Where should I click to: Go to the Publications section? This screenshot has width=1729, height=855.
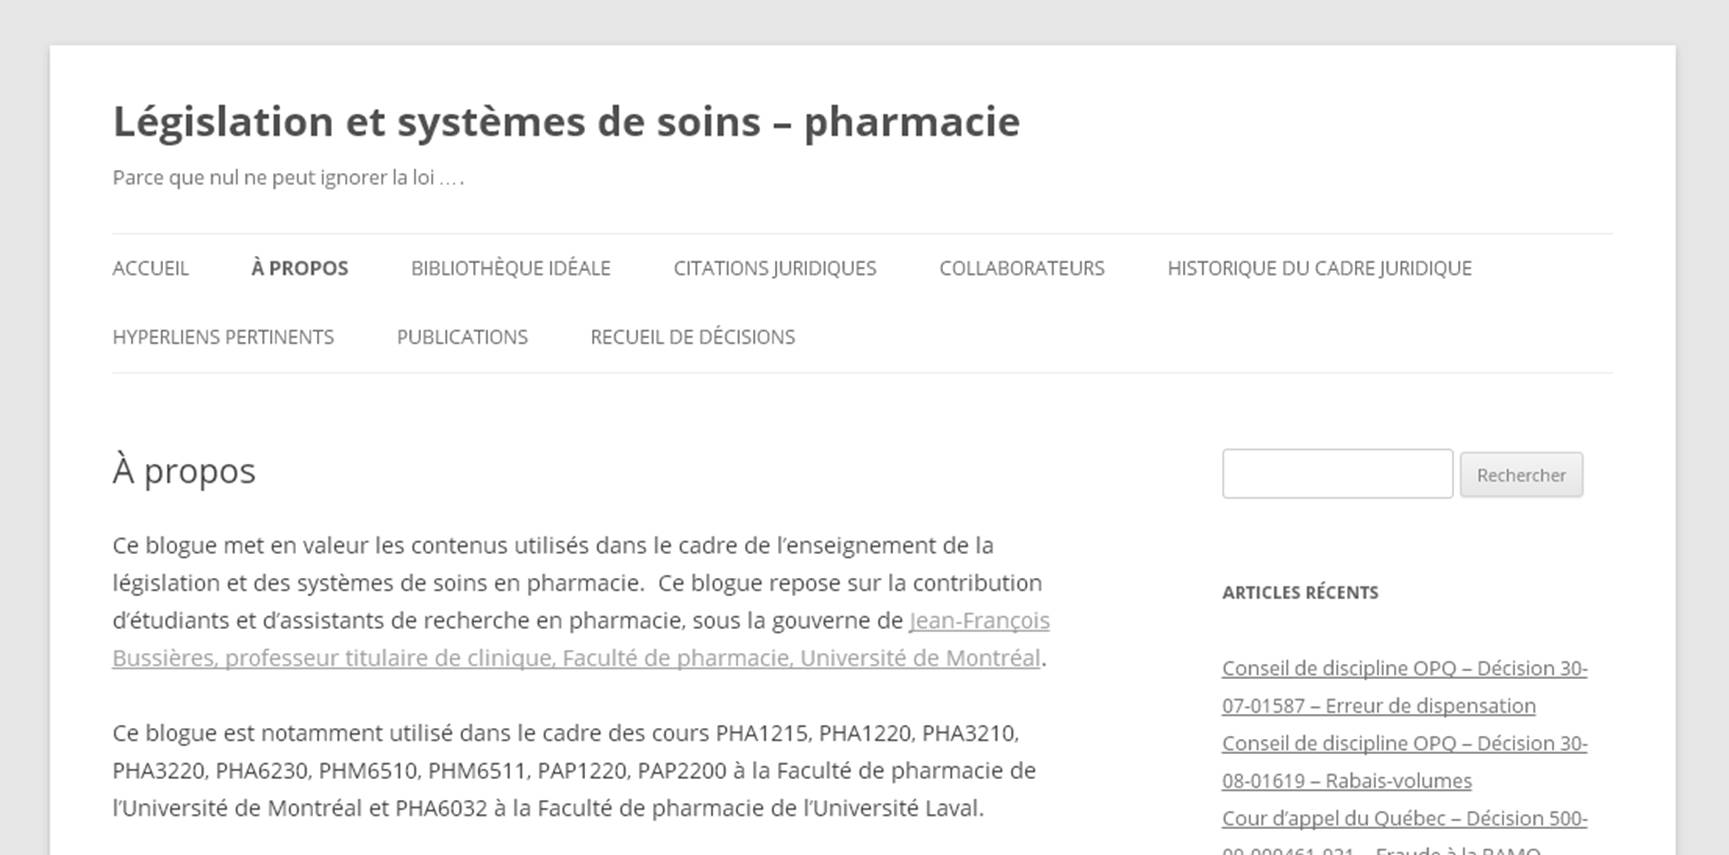462,337
